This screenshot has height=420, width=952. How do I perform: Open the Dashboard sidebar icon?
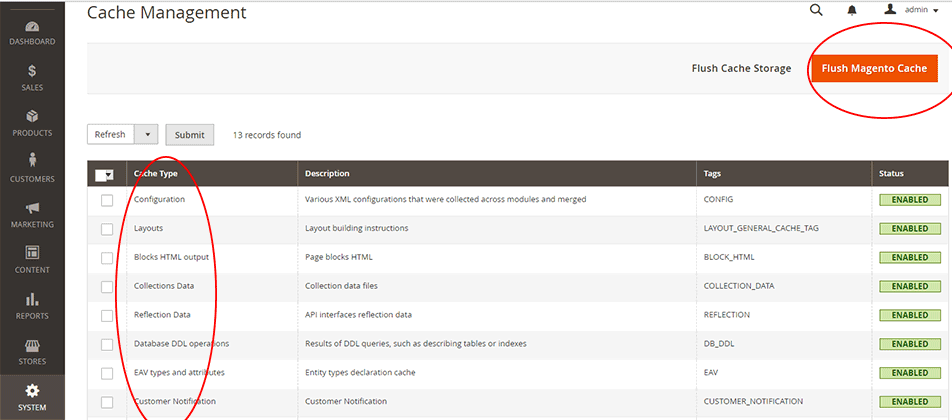pos(32,27)
